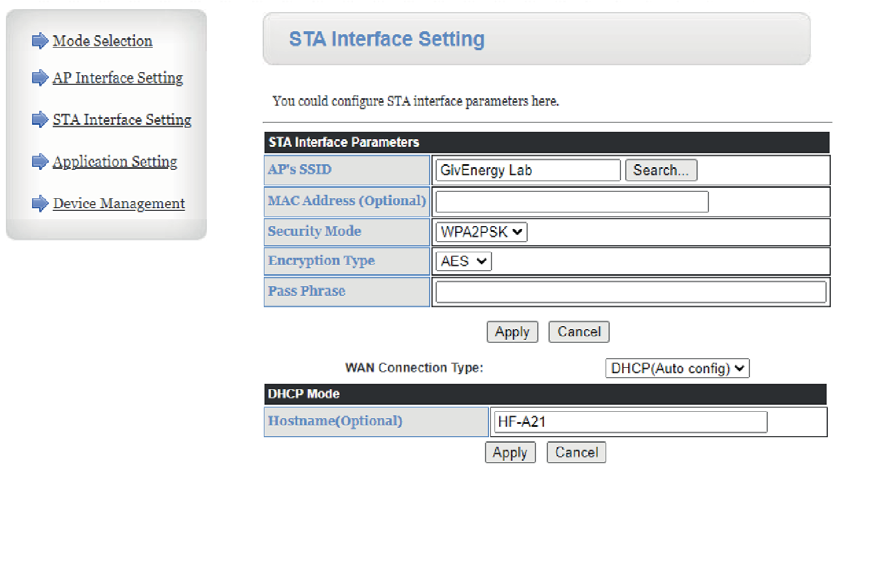
Task: Open the Device Management page
Action: [x=119, y=204]
